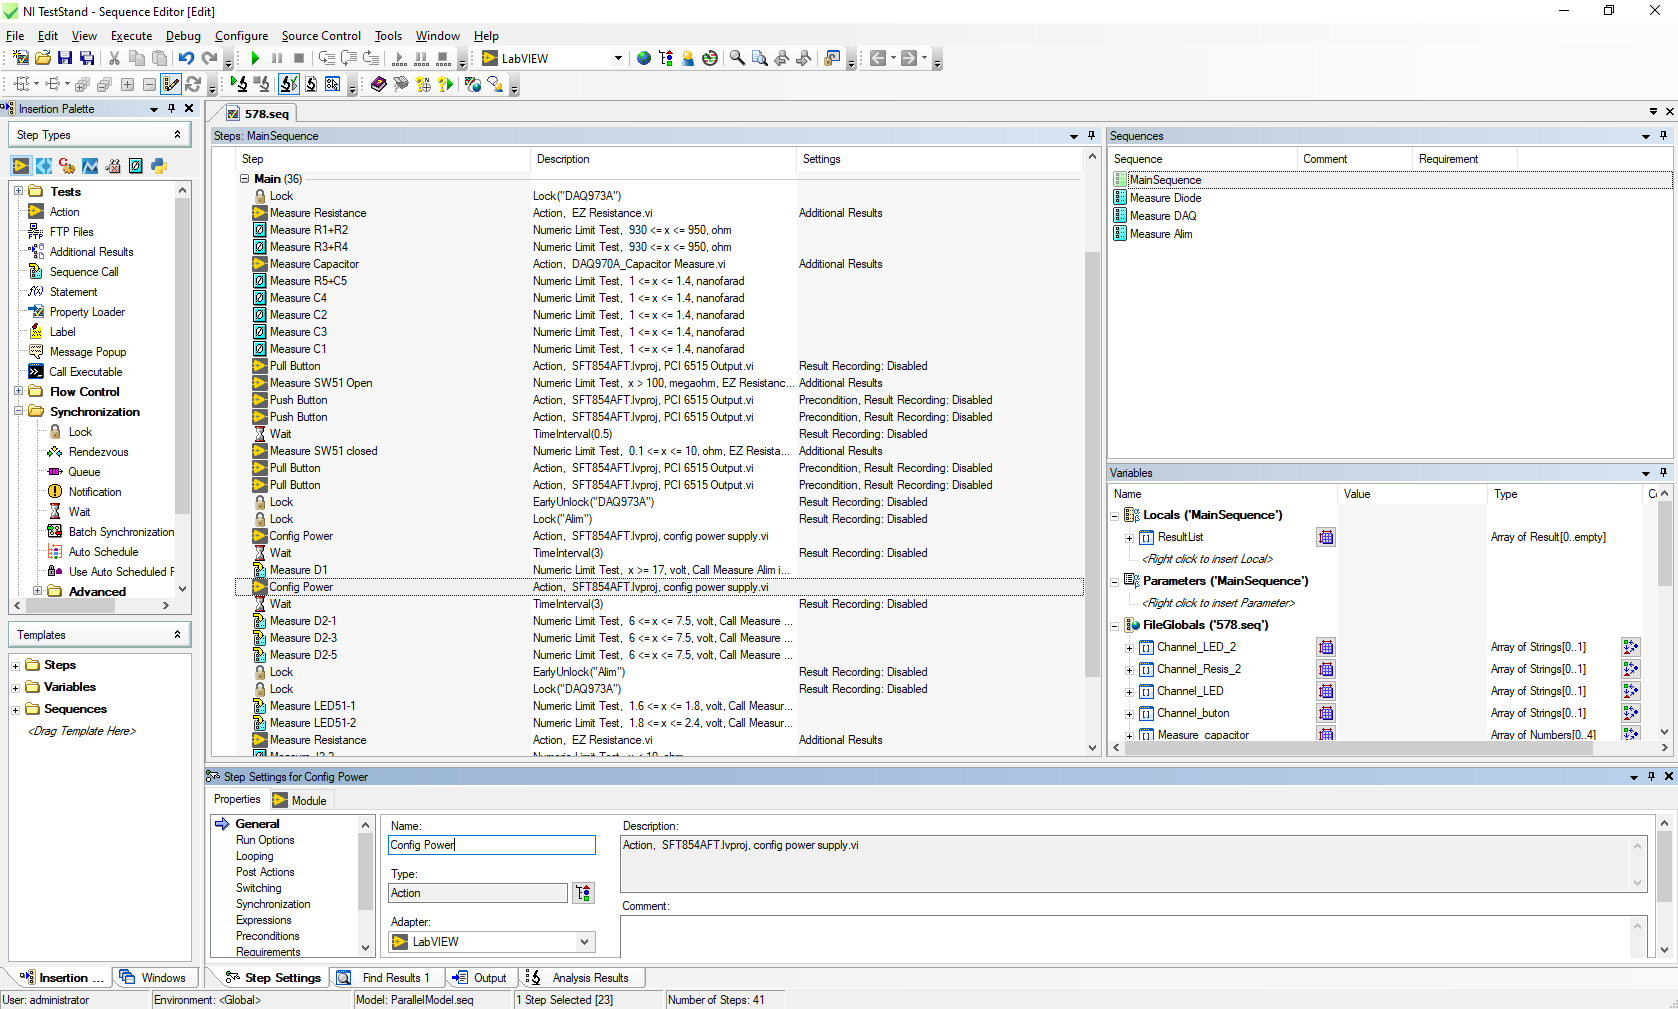Pause execution using the toolbar icon
1678x1009 pixels.
click(277, 58)
